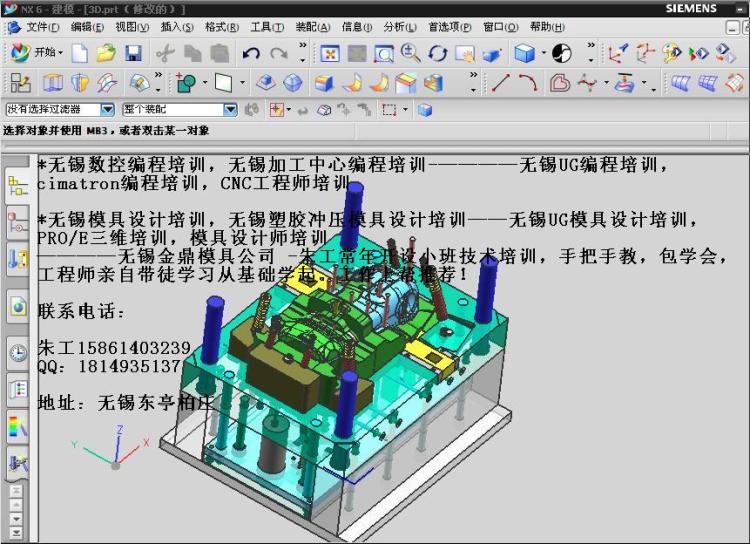750x544 pixels.
Task: Redo the action with the right arrow
Action: coord(279,53)
